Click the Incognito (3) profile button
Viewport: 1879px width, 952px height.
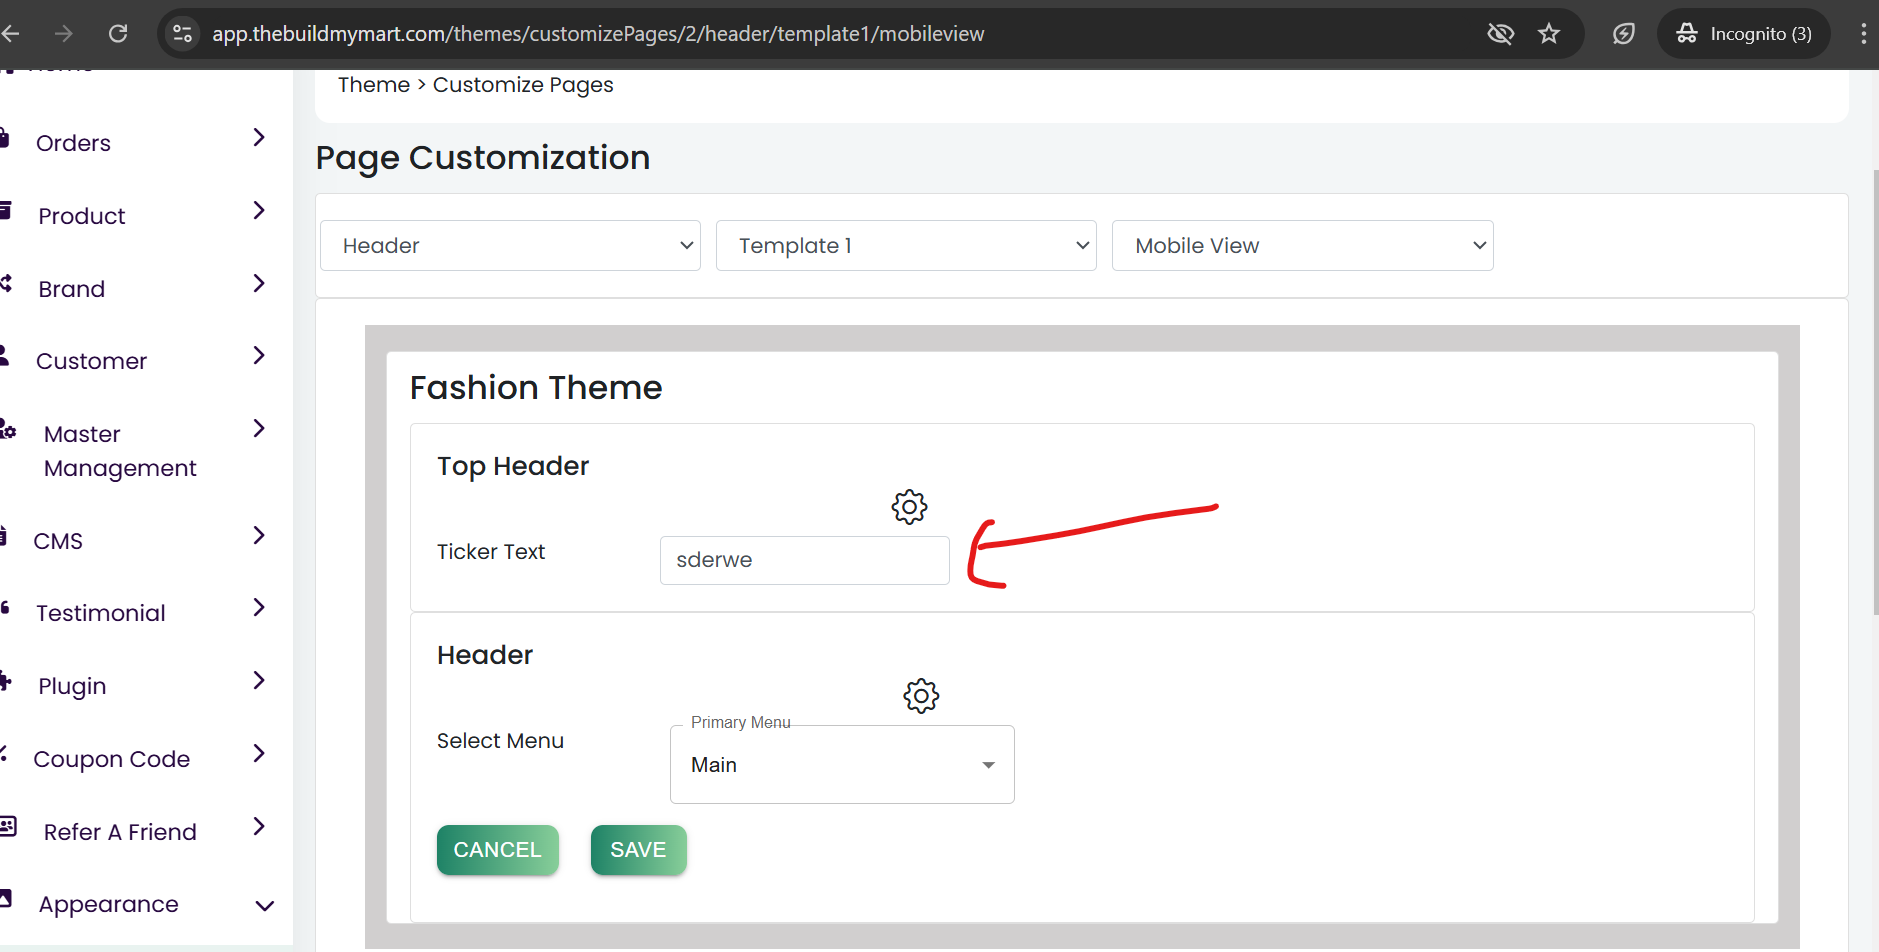[x=1744, y=34]
